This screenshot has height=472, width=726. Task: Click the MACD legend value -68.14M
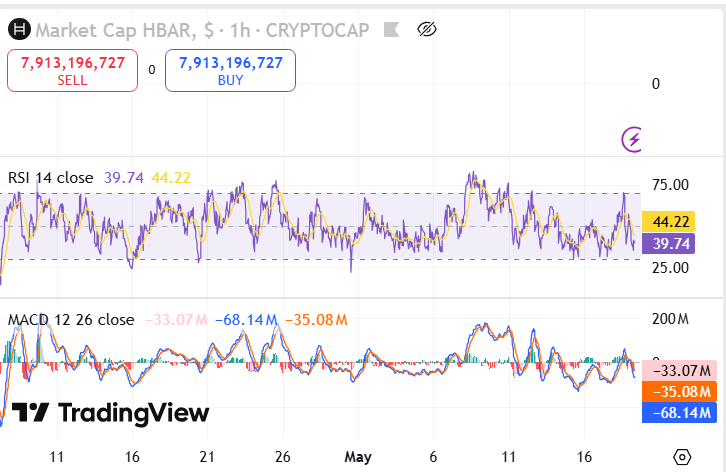point(246,320)
